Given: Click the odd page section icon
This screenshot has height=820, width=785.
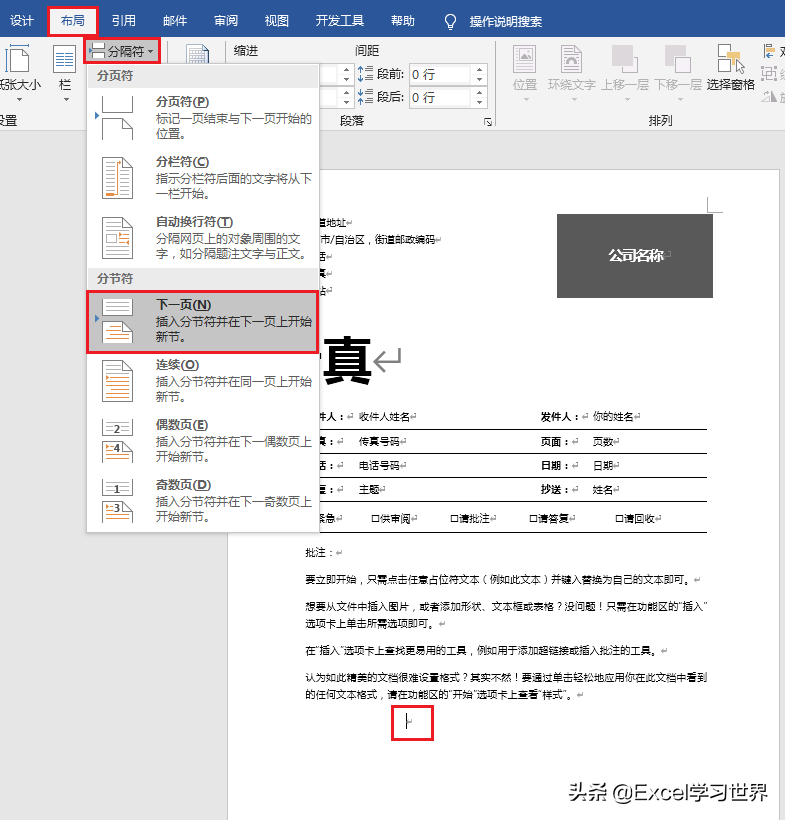Looking at the screenshot, I should pos(117,501).
